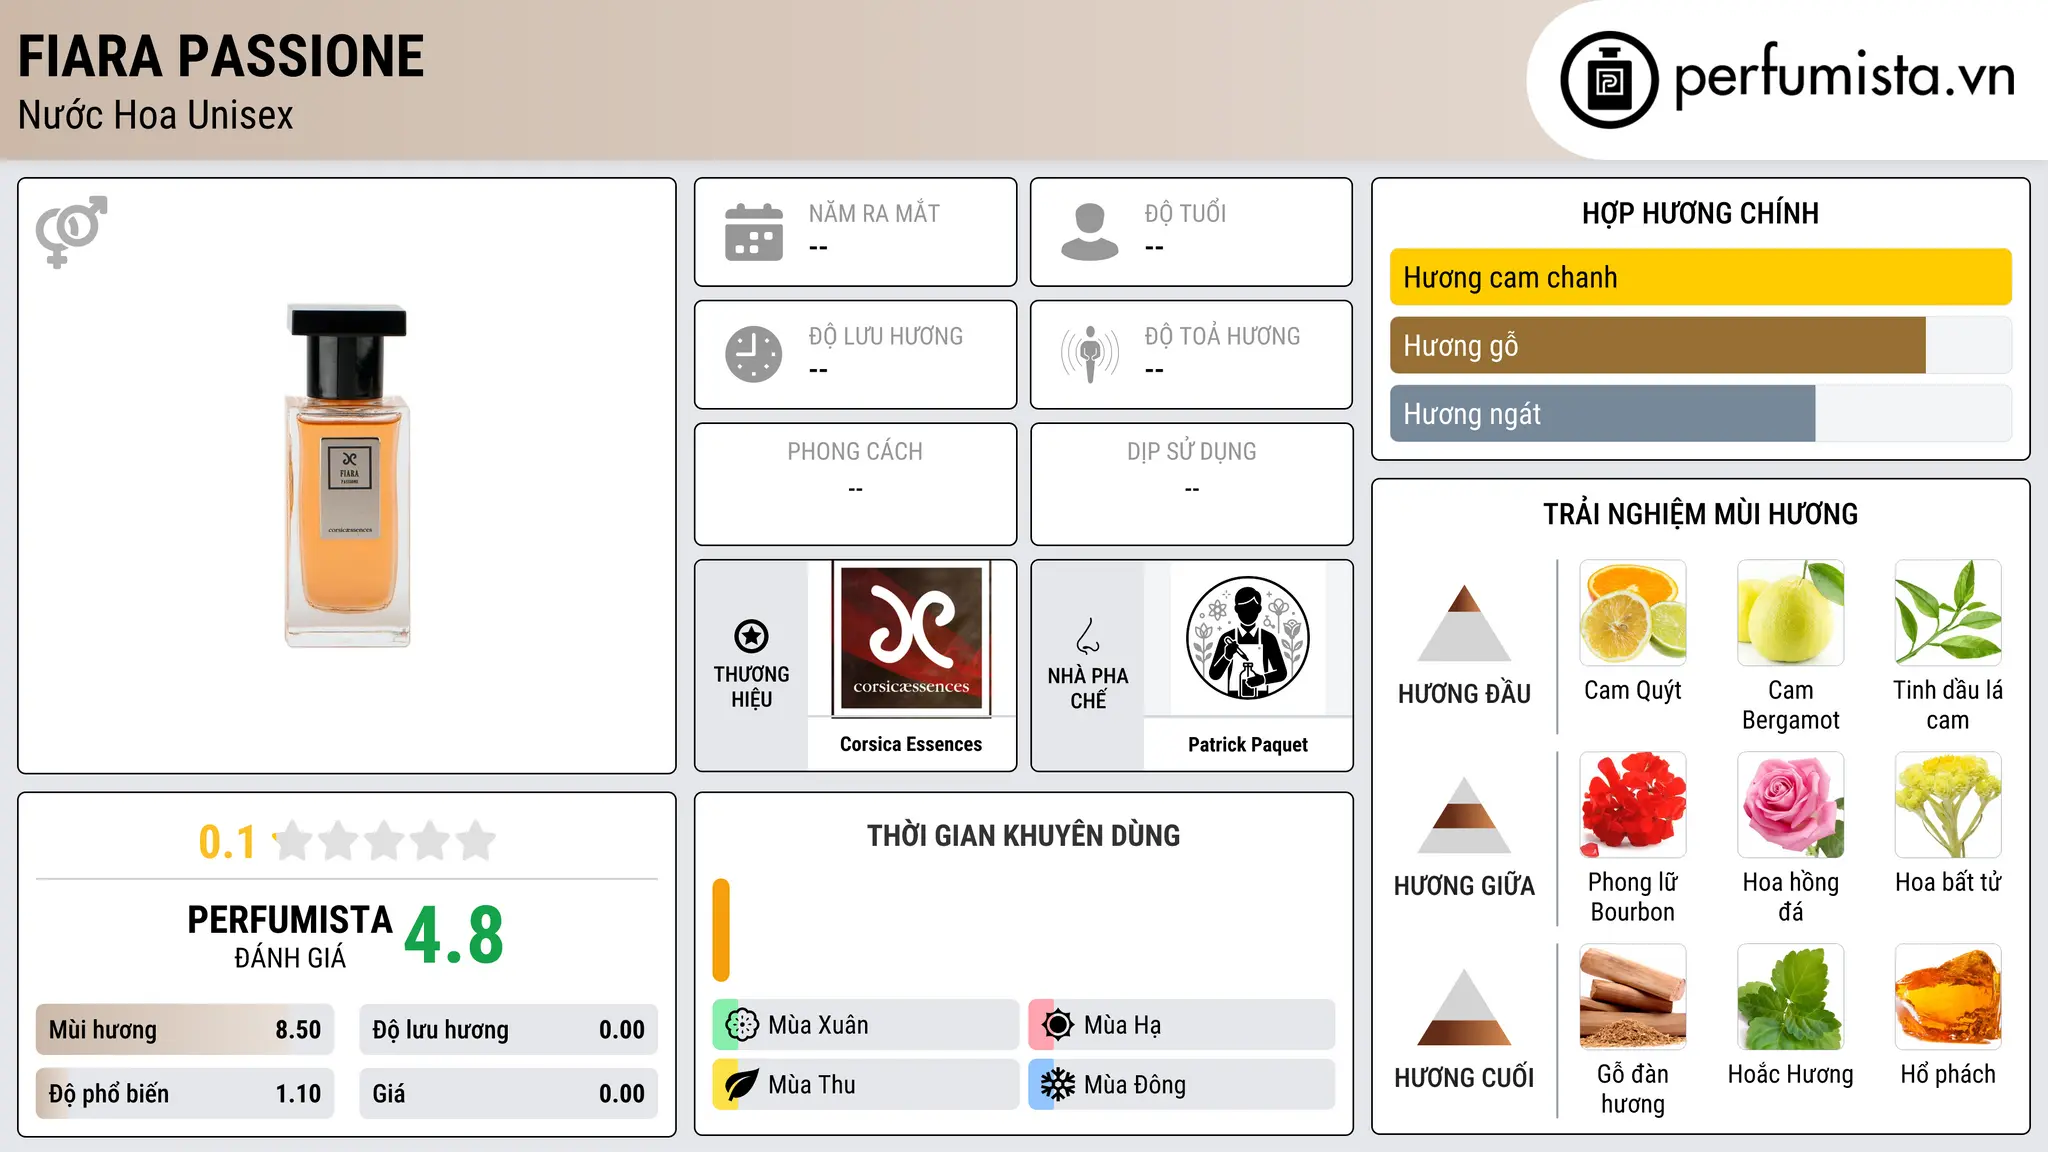Click the Hương đầu pyramid icon

pos(1464,623)
